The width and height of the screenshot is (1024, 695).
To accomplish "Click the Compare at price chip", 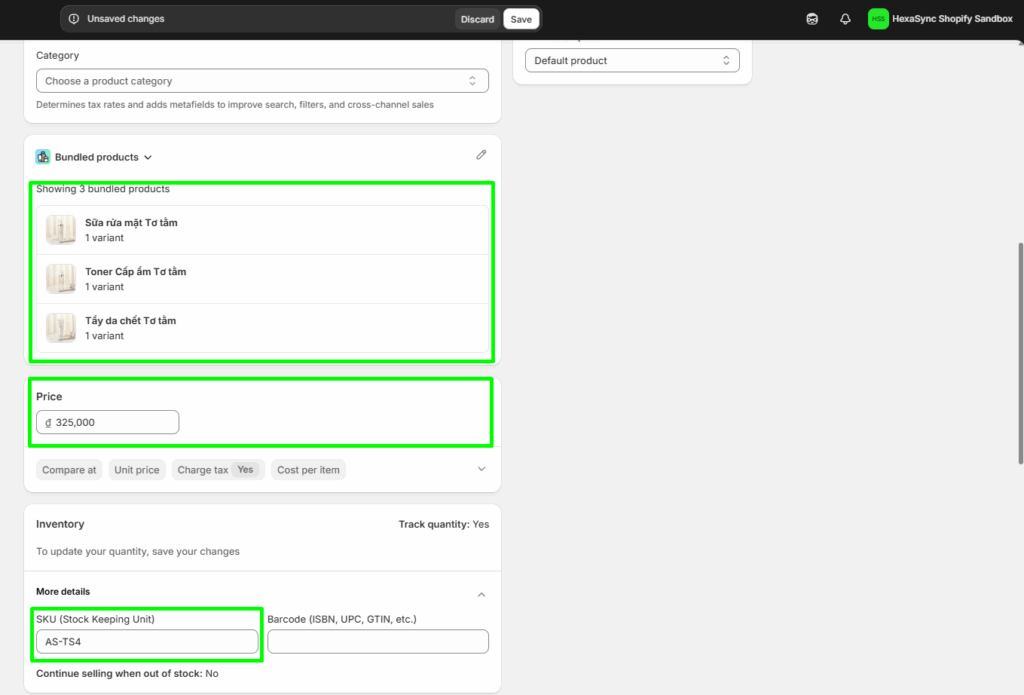I will coord(69,470).
